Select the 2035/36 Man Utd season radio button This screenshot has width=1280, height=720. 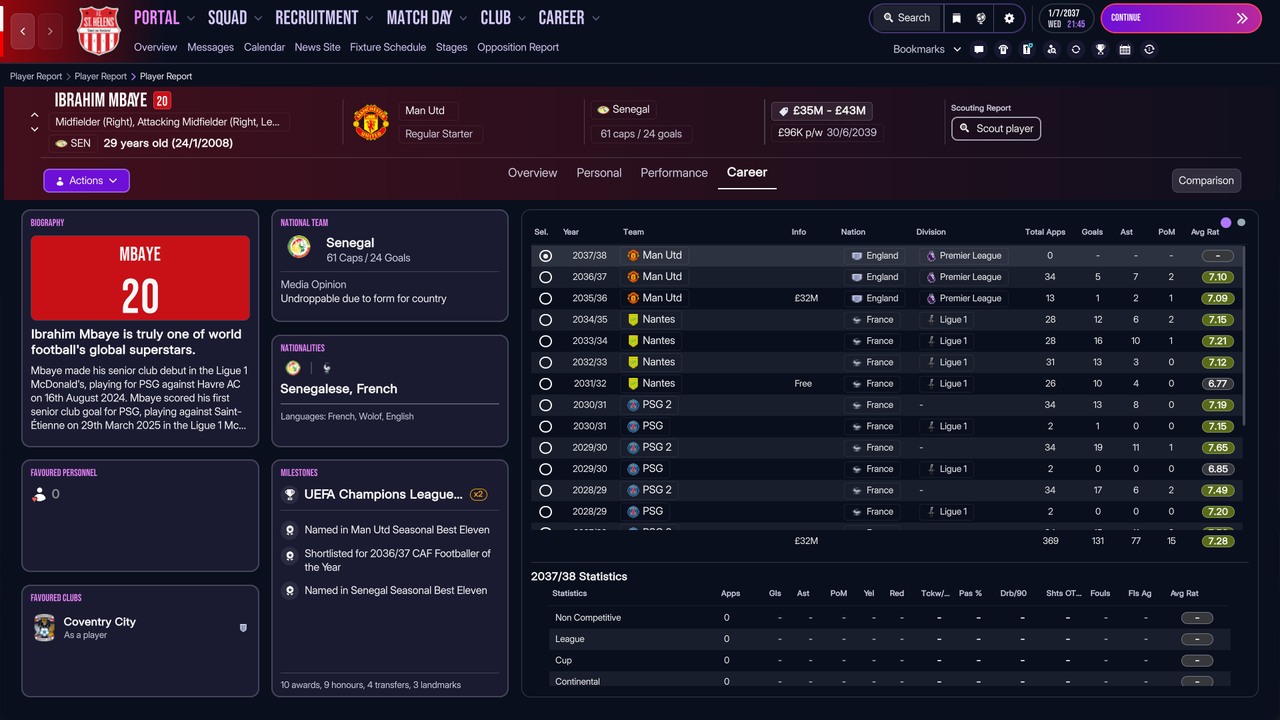pyautogui.click(x=545, y=298)
